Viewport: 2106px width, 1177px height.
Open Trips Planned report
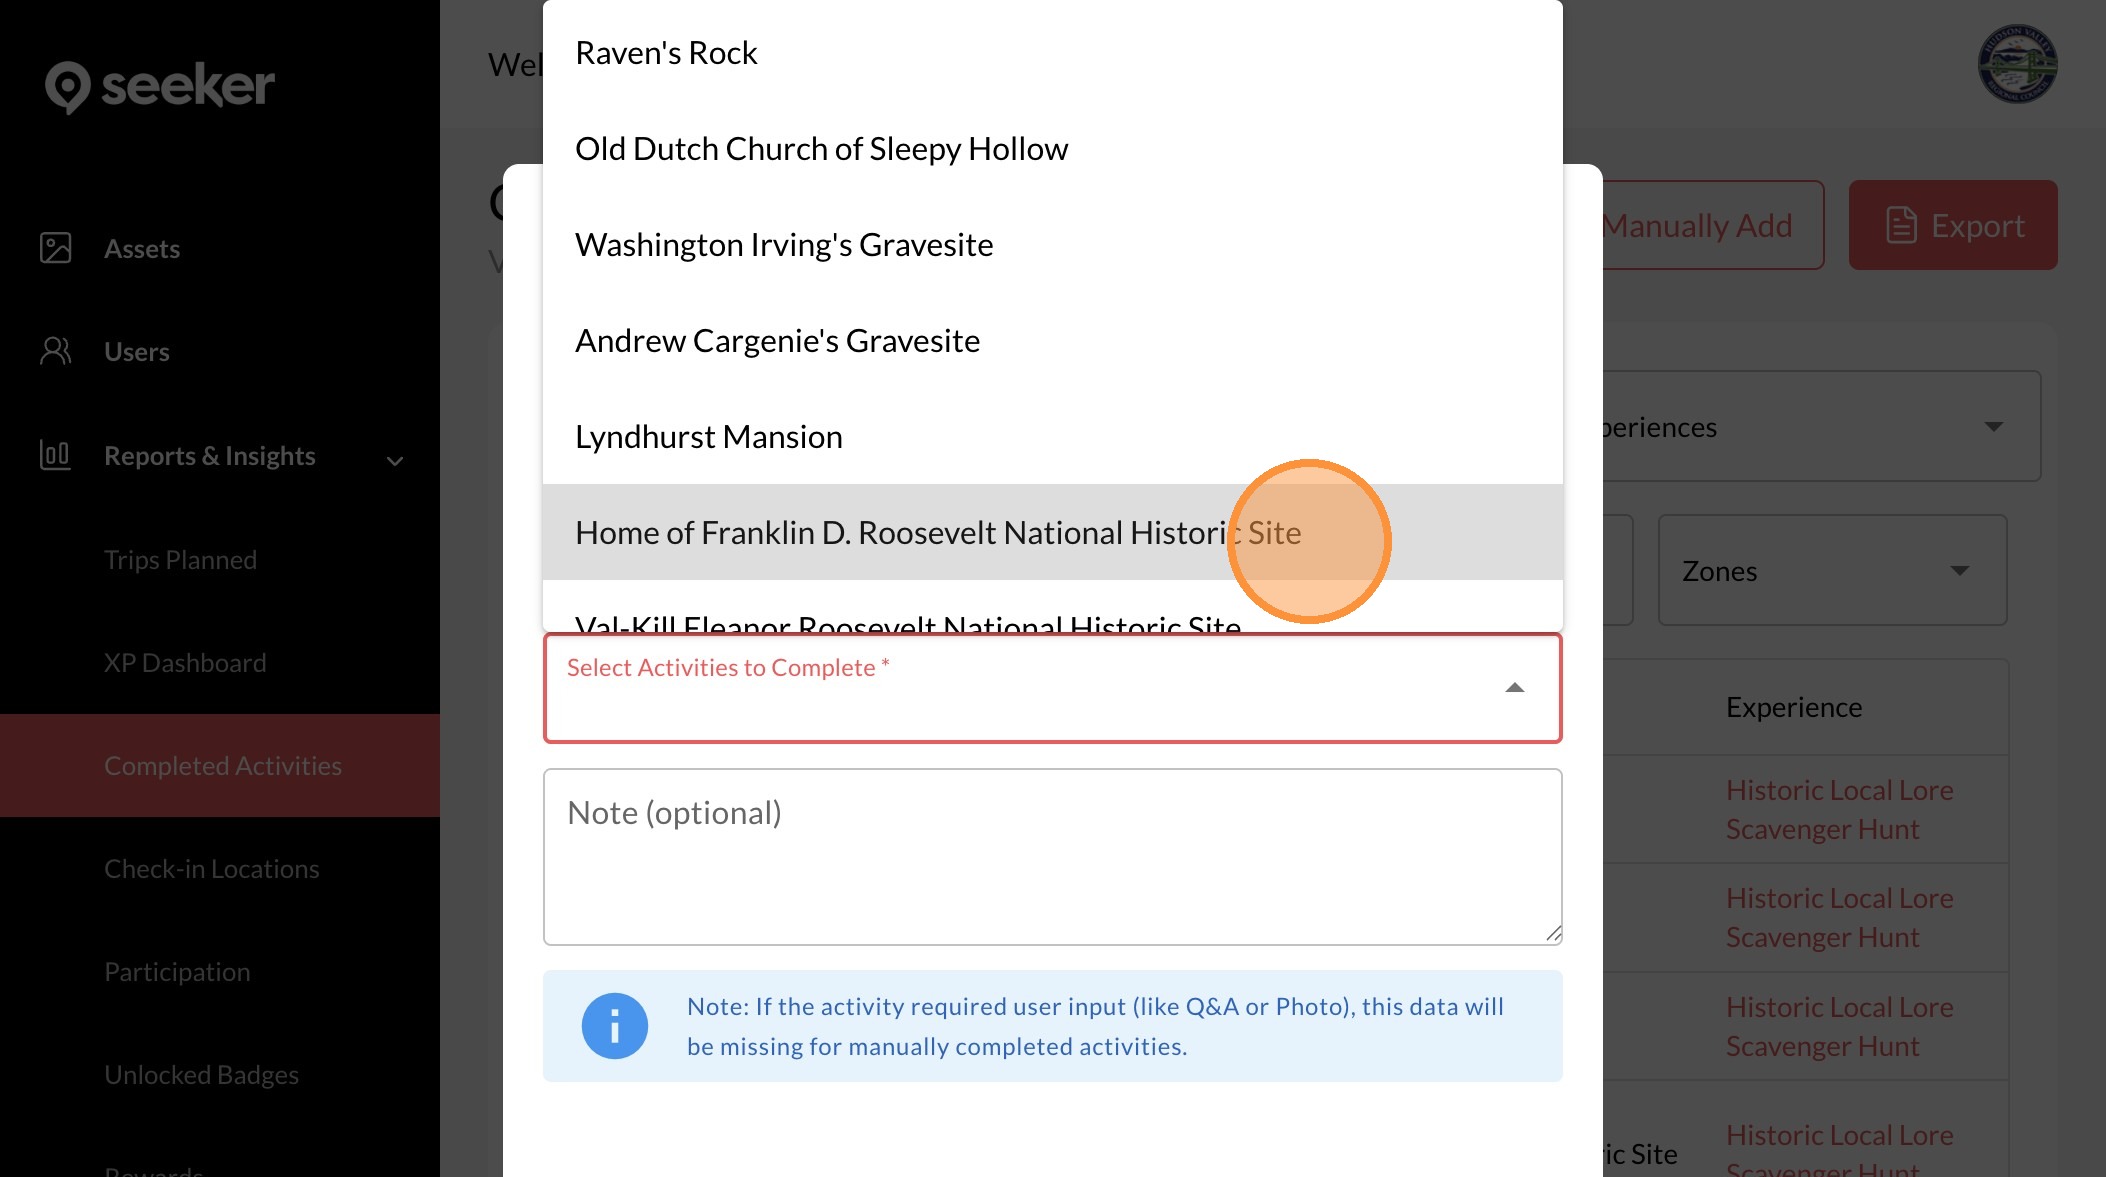[x=180, y=559]
